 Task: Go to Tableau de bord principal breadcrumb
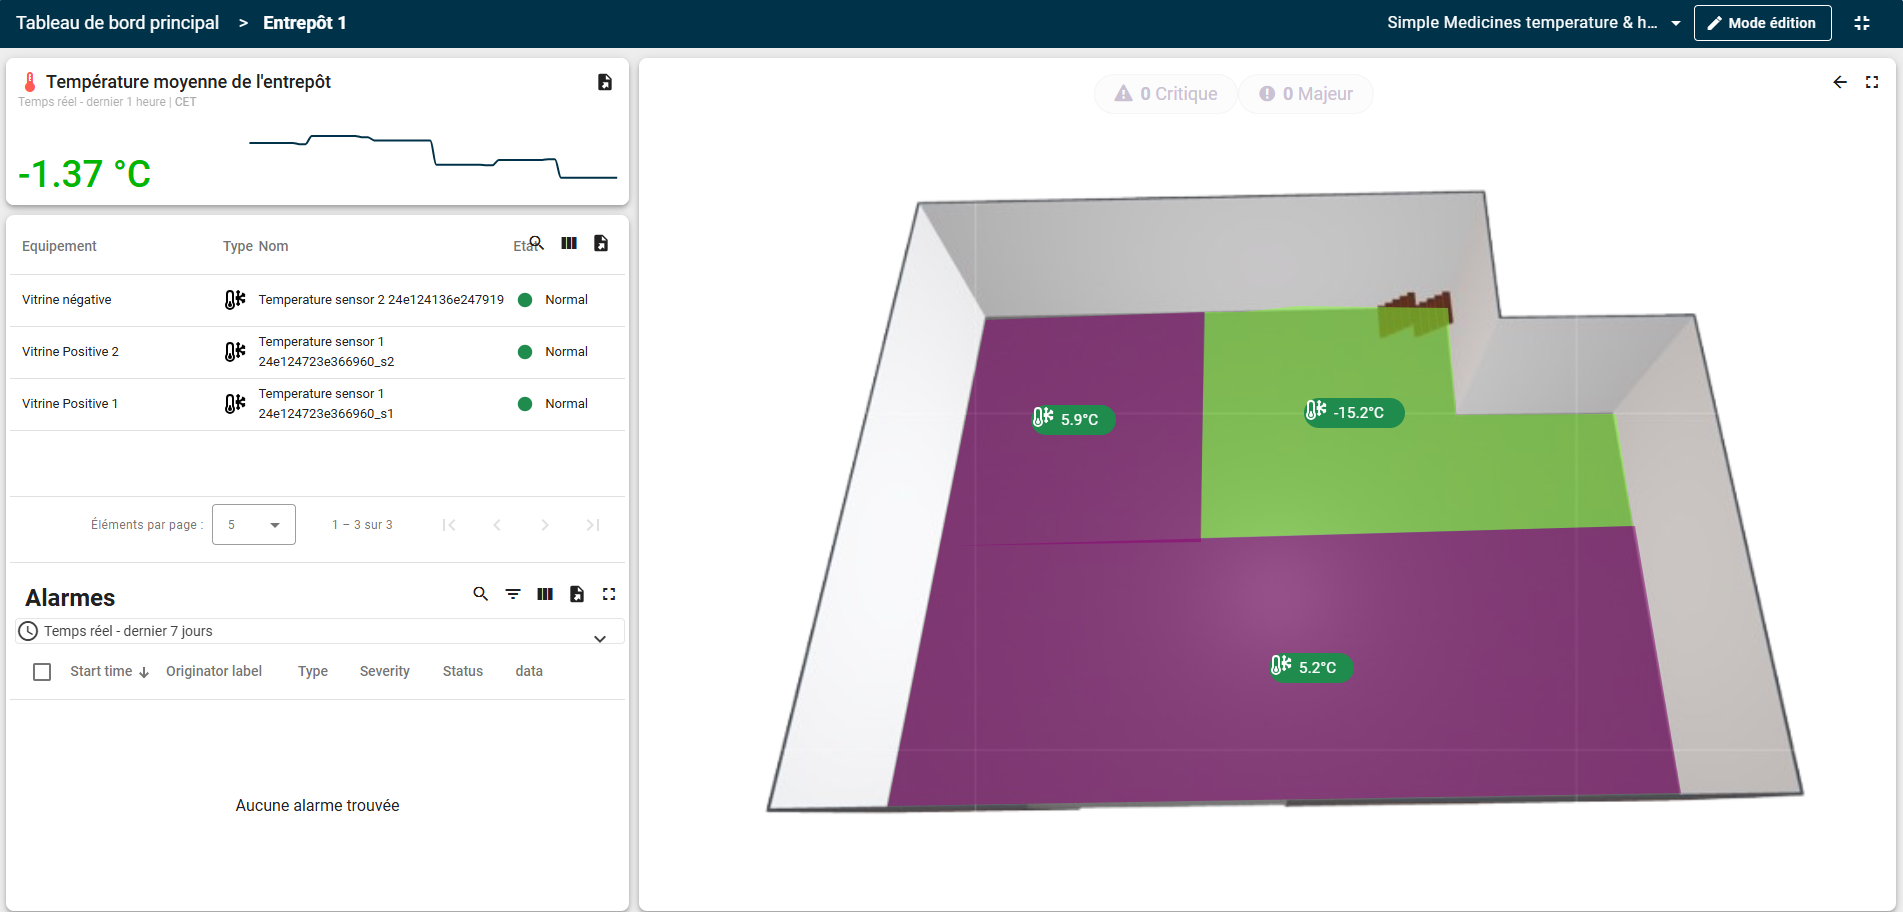pos(116,22)
